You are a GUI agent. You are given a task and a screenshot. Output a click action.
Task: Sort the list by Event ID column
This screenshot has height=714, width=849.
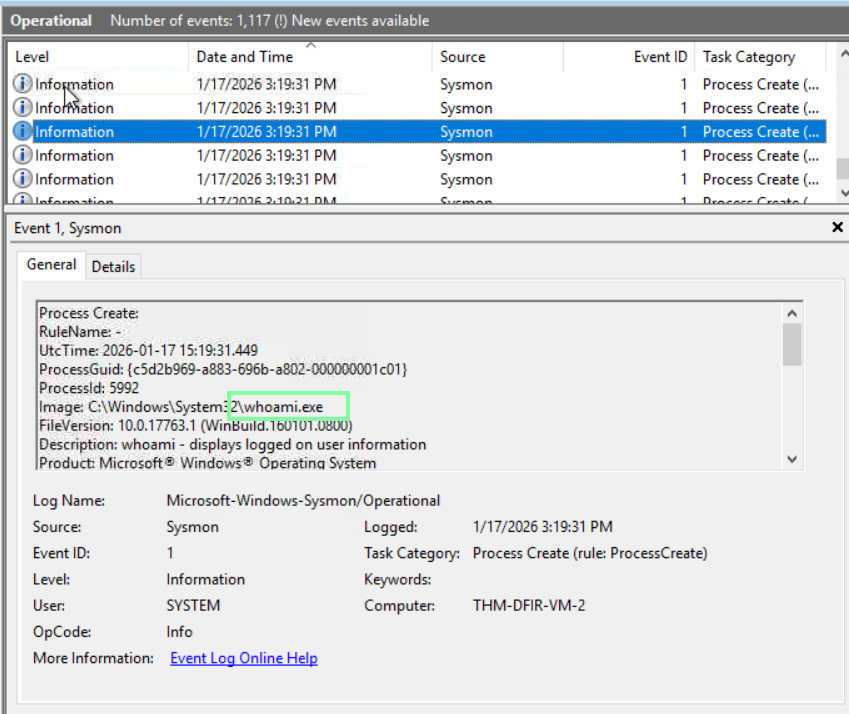click(x=659, y=57)
